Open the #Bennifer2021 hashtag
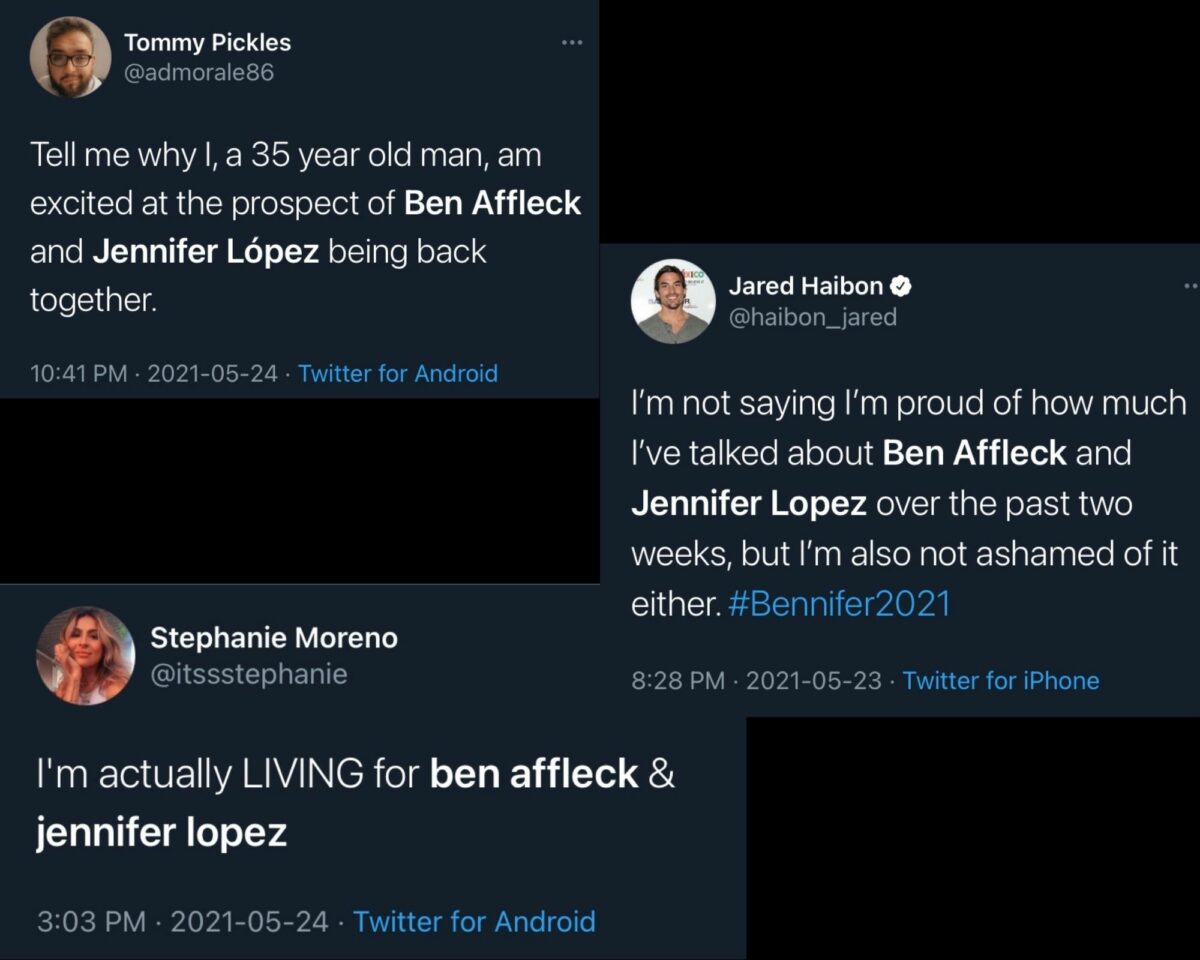Screen dimensions: 1200x960 (839, 604)
